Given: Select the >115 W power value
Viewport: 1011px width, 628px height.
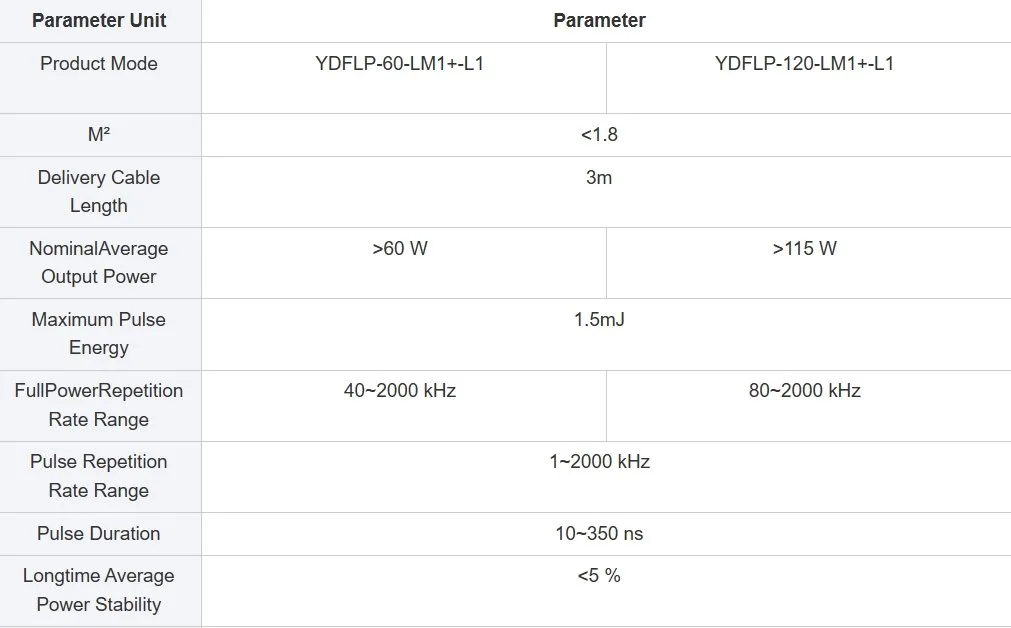Looking at the screenshot, I should pyautogui.click(x=804, y=249).
